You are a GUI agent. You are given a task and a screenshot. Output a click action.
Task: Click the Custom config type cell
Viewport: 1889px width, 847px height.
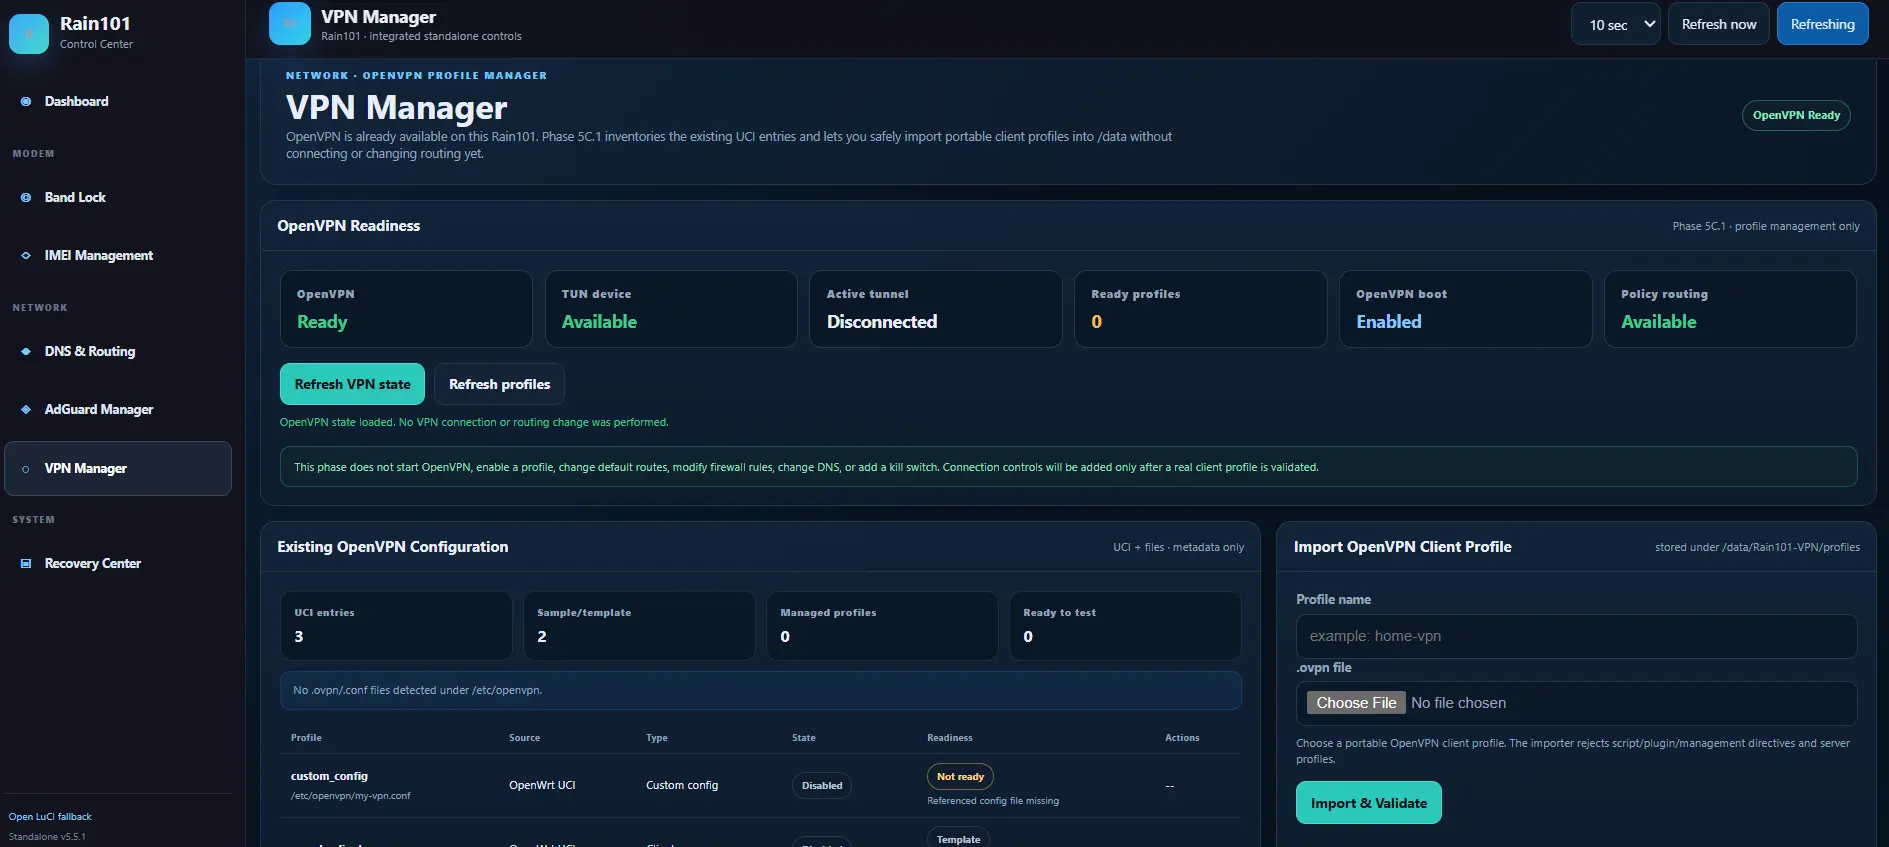point(682,785)
